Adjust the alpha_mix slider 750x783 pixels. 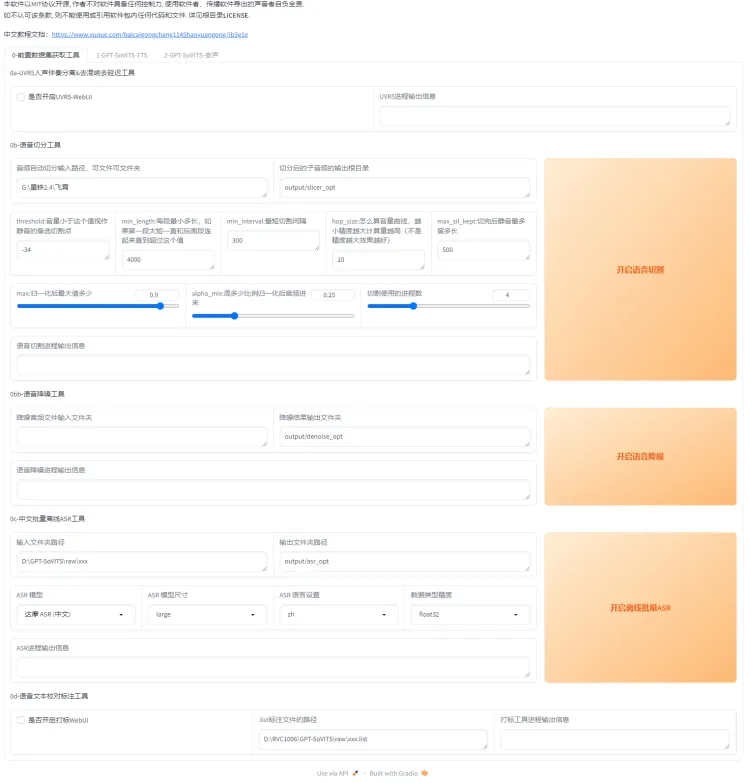[x=273, y=316]
